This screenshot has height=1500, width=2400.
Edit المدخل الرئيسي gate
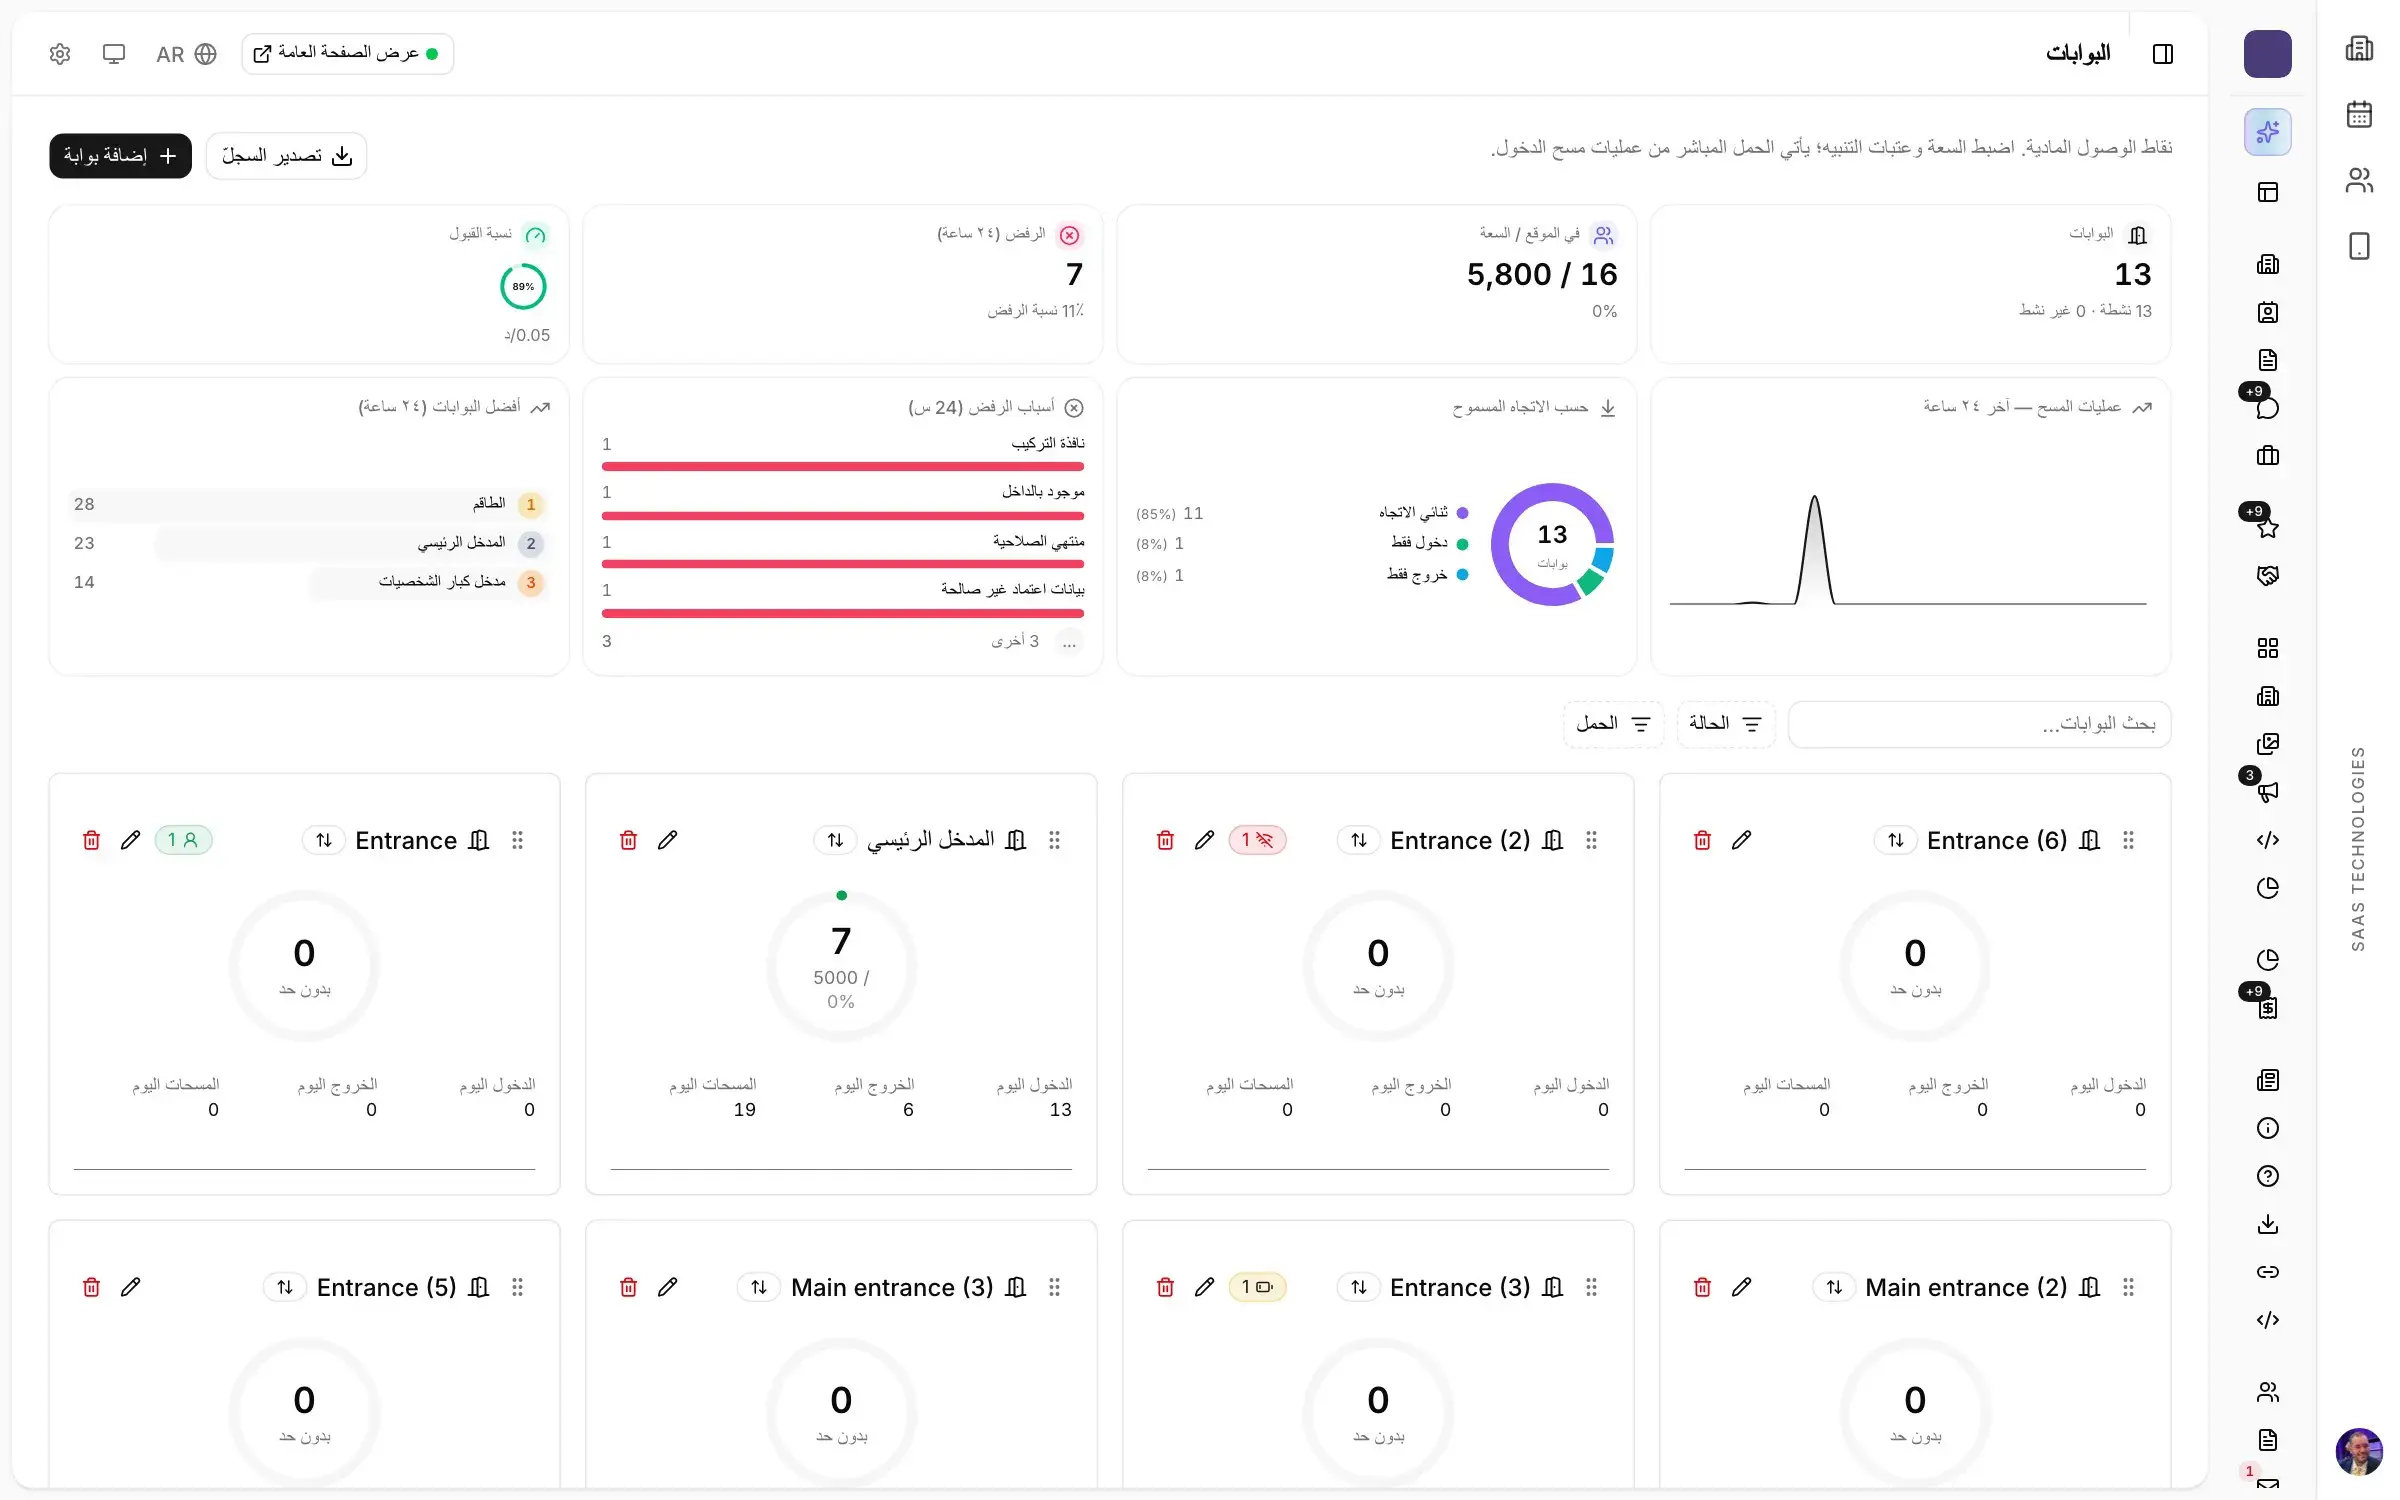(x=667, y=840)
